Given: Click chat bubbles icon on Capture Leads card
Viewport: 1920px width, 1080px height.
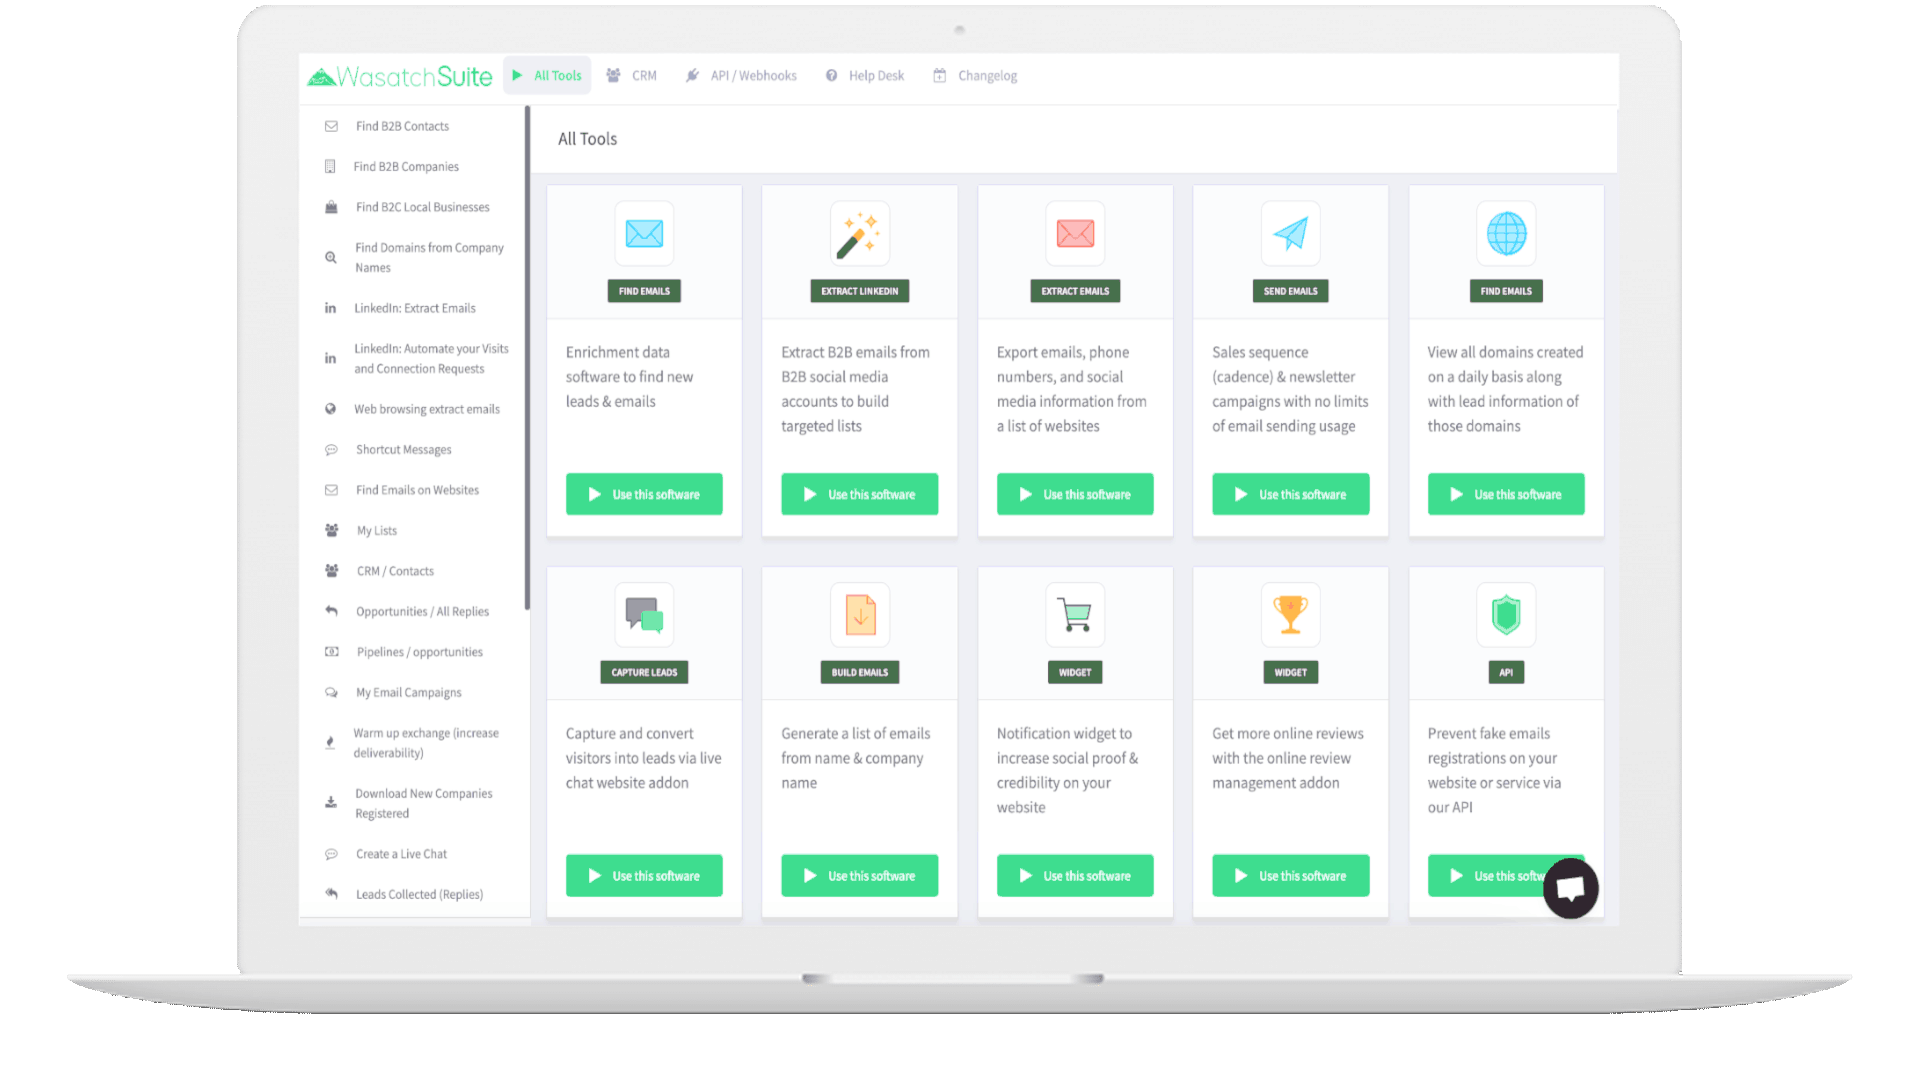Looking at the screenshot, I should [644, 615].
